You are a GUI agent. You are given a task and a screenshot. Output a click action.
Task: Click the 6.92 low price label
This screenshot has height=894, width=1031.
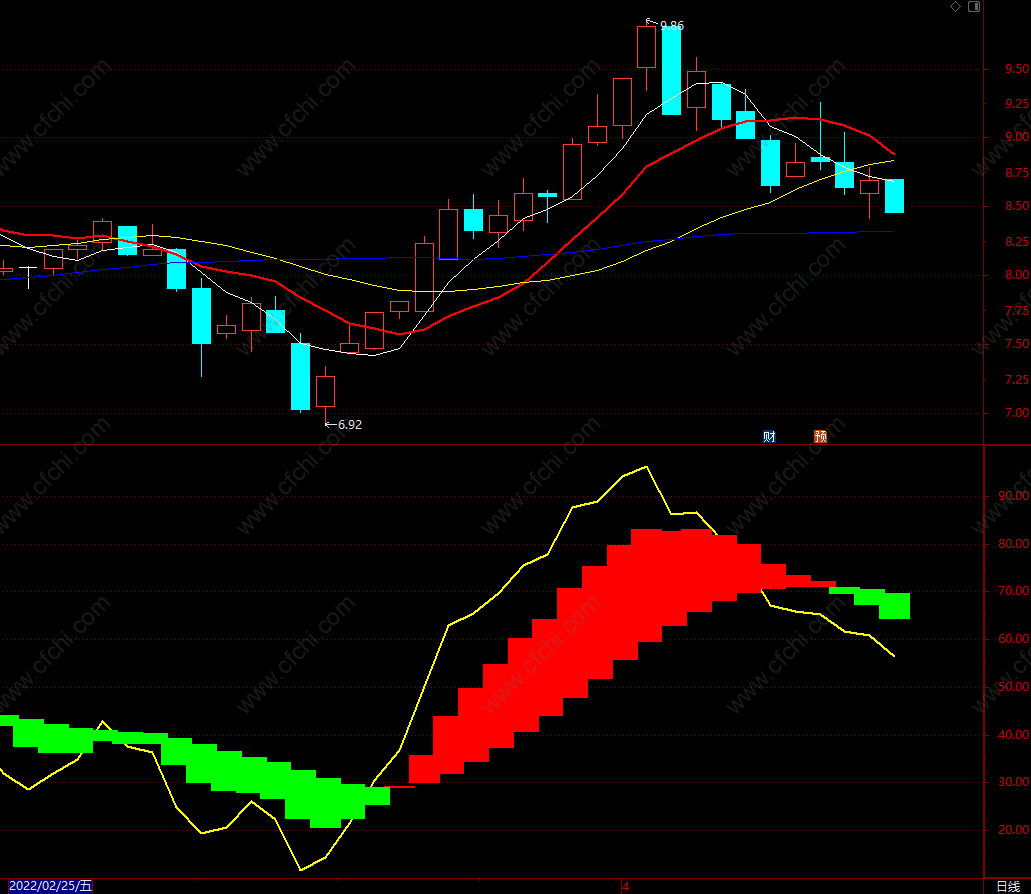click(x=350, y=425)
